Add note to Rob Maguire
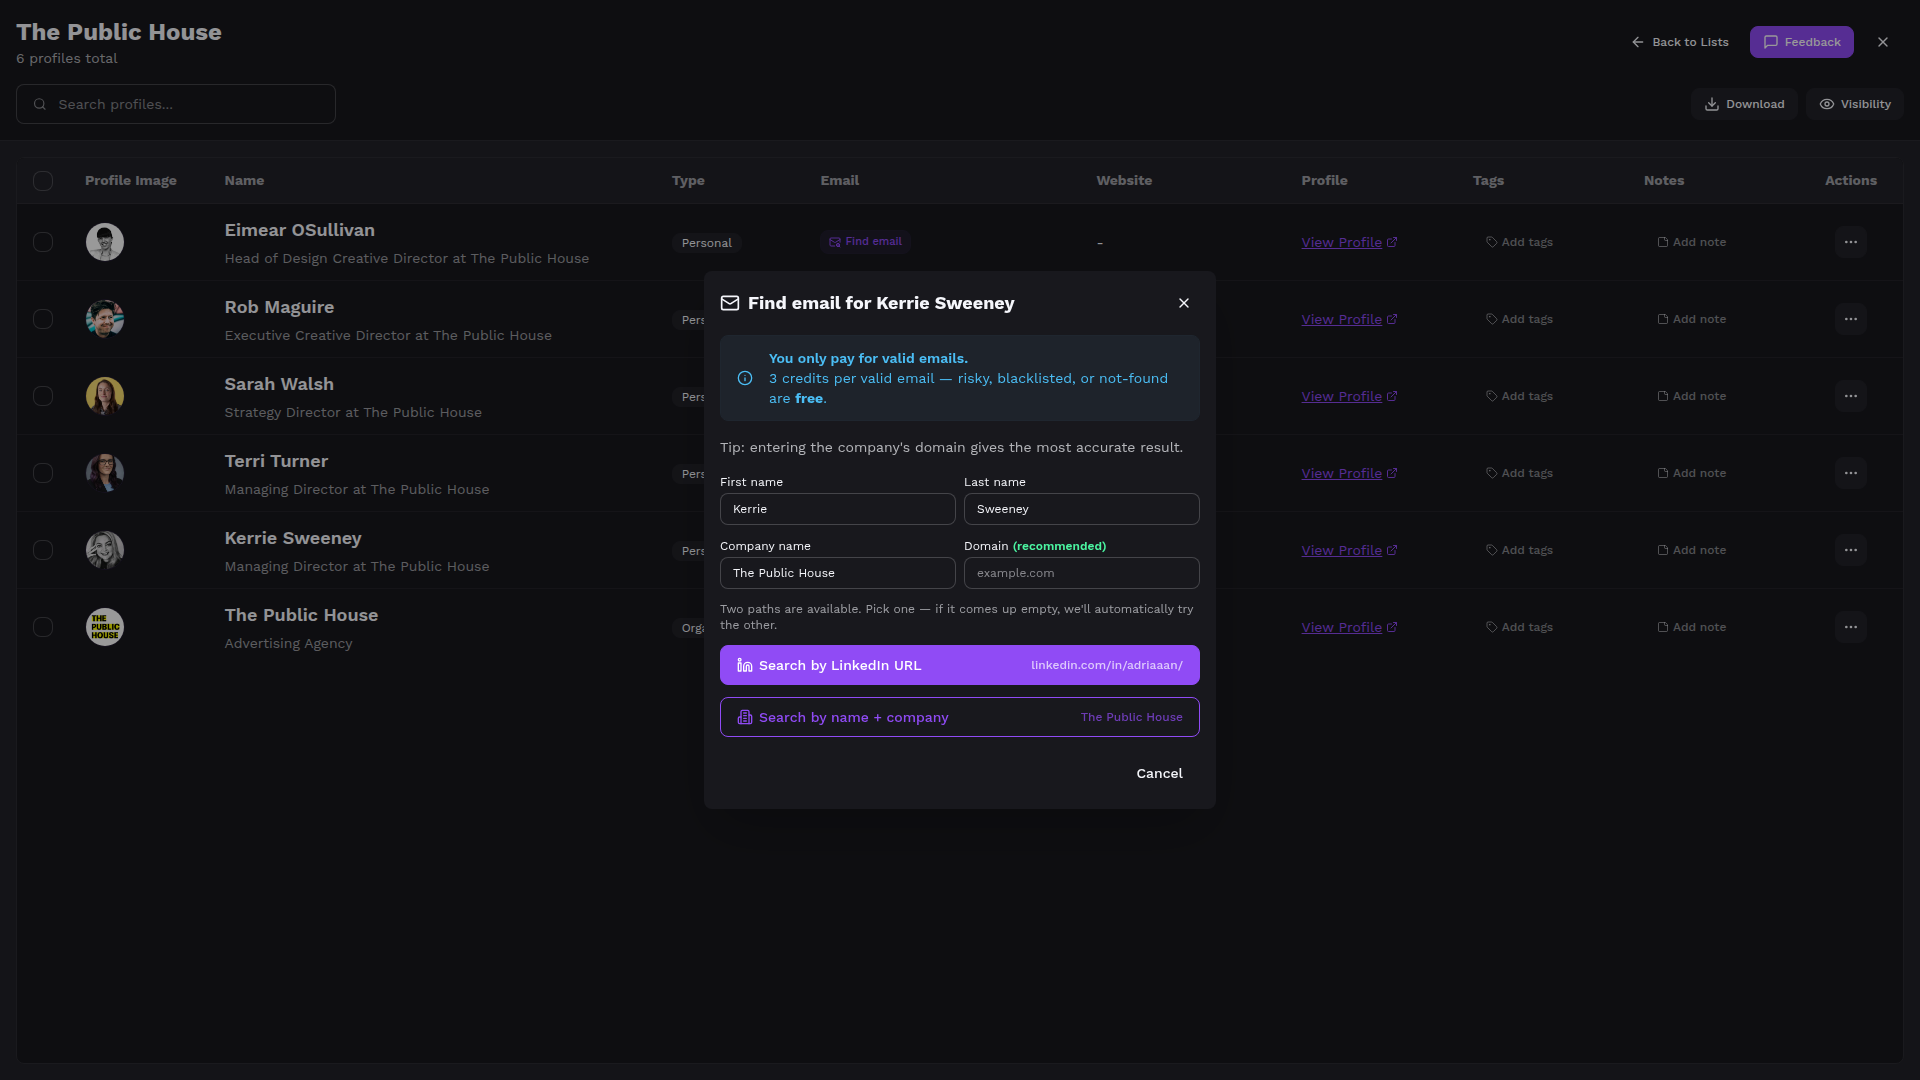 coord(1691,319)
